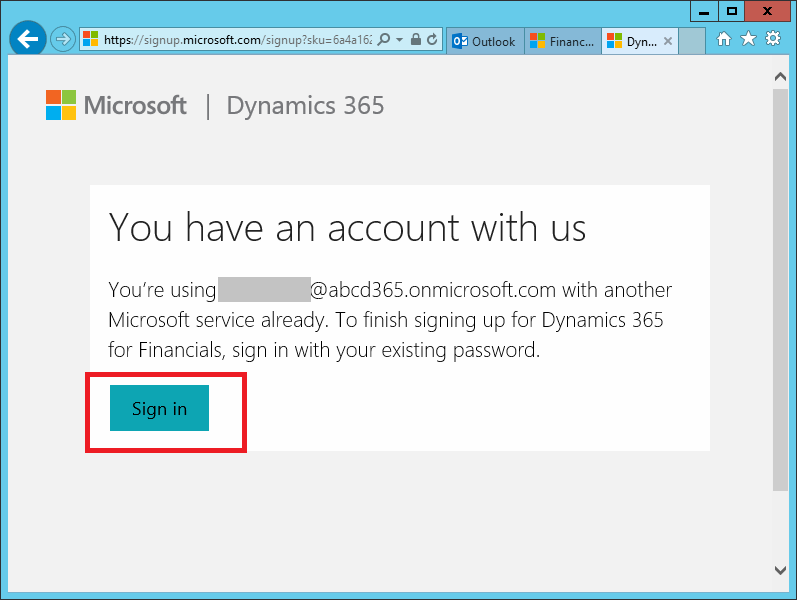This screenshot has height=600, width=797.
Task: Click the Home icon
Action: [724, 39]
